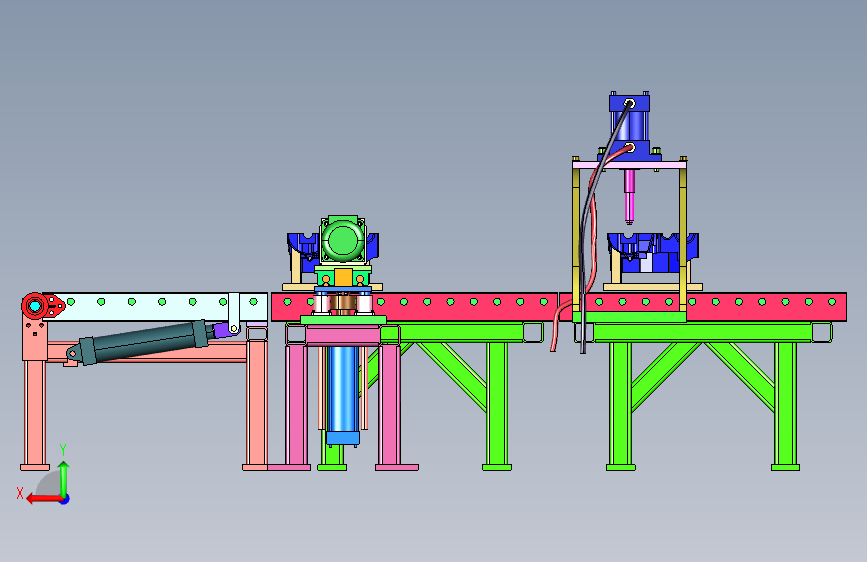
Task: Select the far-left salmon frame leg
Action: (x=35, y=412)
